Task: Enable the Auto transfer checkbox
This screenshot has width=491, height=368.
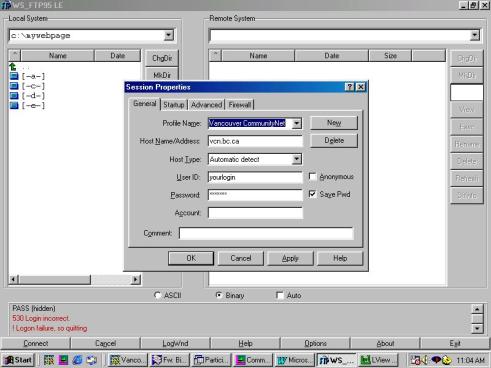Action: click(280, 295)
